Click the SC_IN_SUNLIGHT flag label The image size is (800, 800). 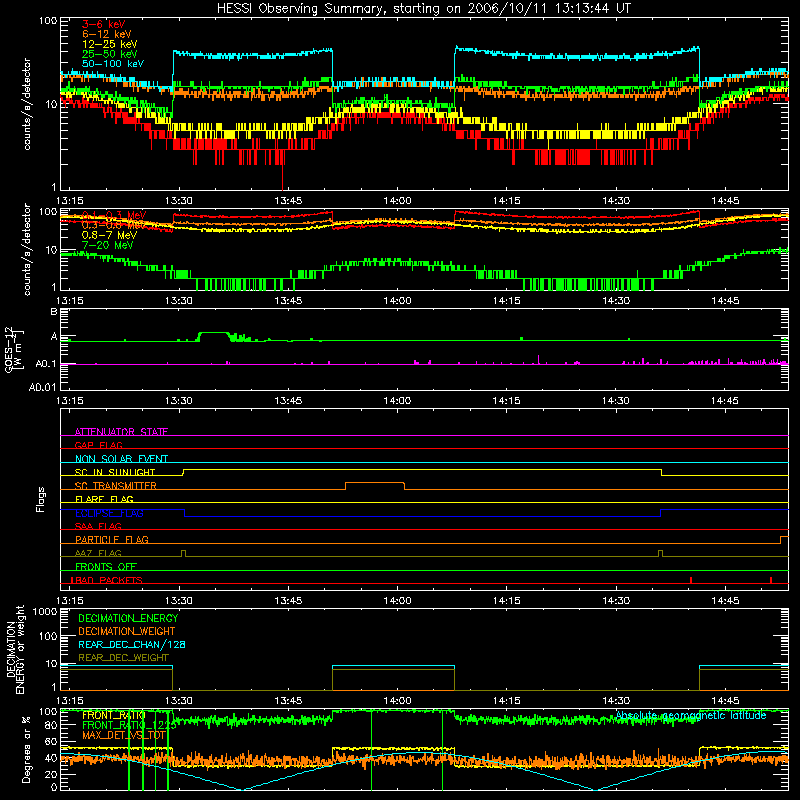click(x=115, y=472)
